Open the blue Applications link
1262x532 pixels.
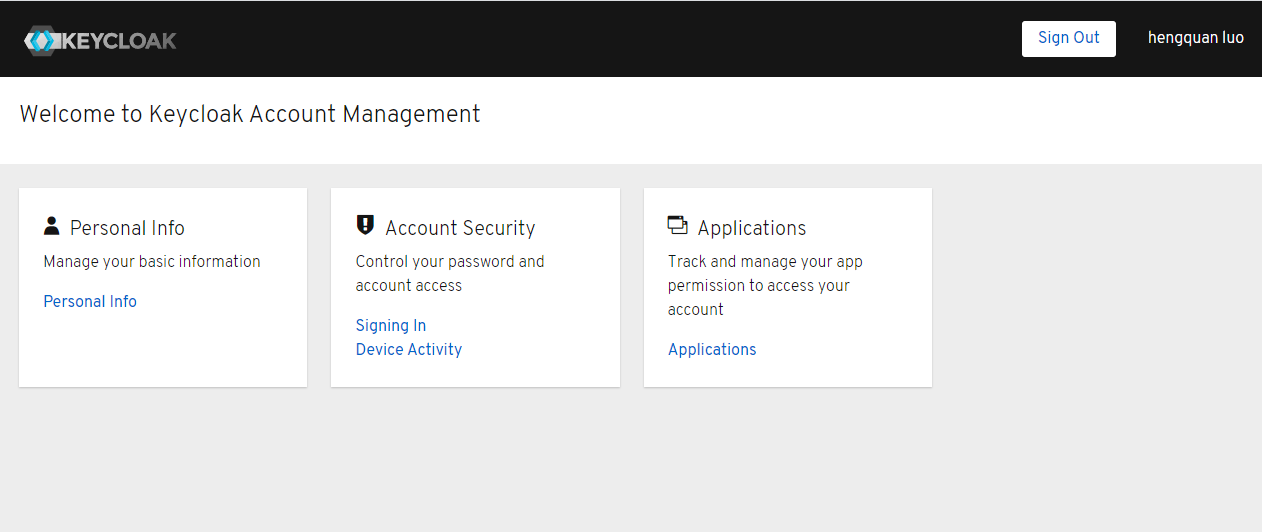tap(712, 350)
